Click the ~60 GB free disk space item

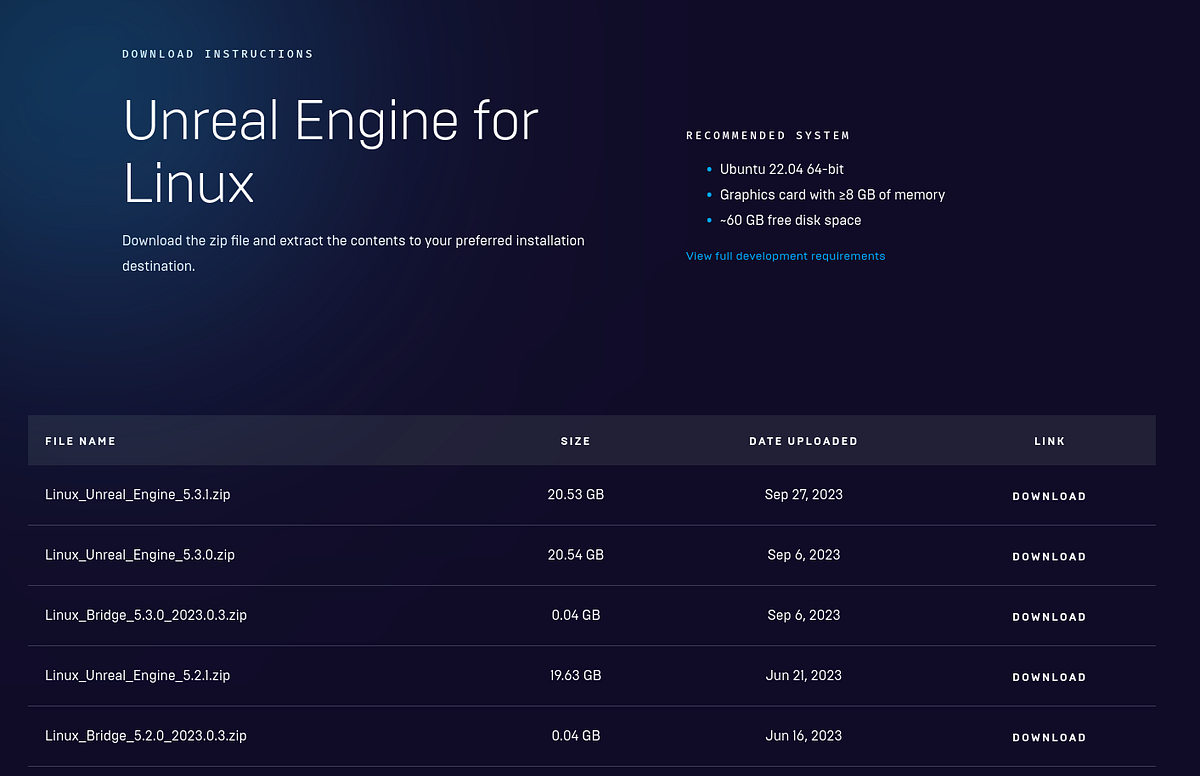point(790,220)
